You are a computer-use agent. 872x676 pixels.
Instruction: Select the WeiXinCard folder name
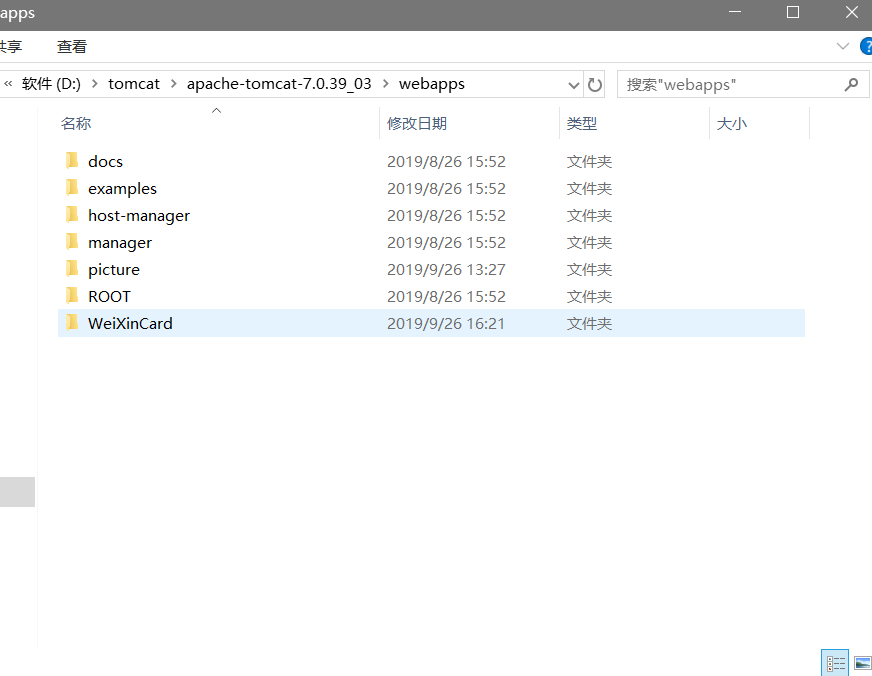click(130, 324)
